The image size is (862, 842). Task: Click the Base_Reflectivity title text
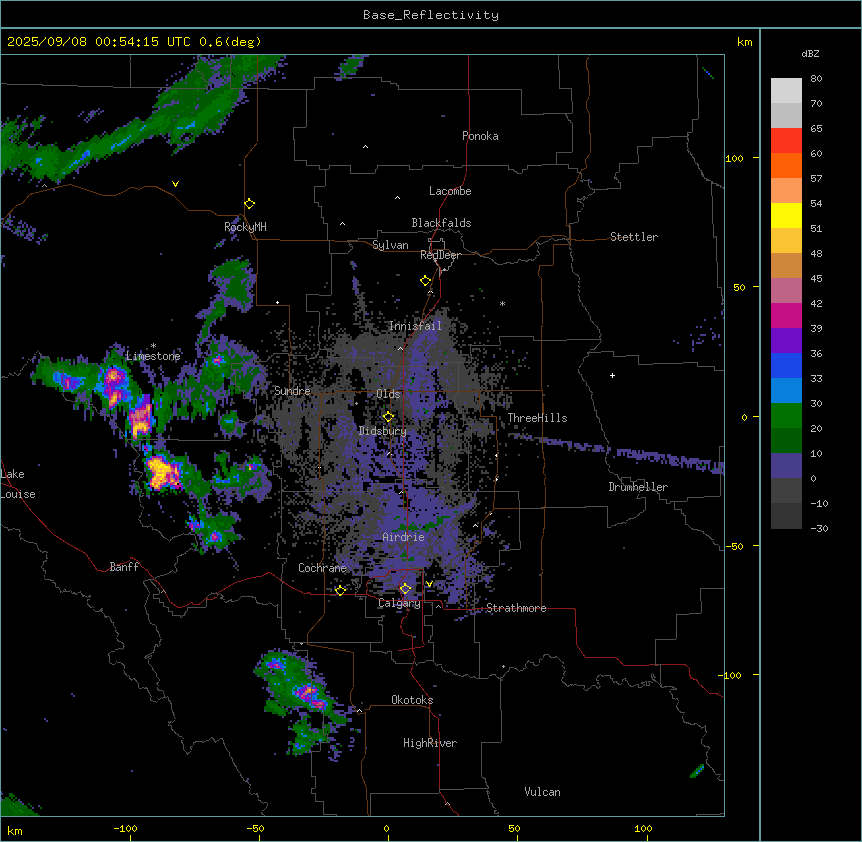(431, 15)
